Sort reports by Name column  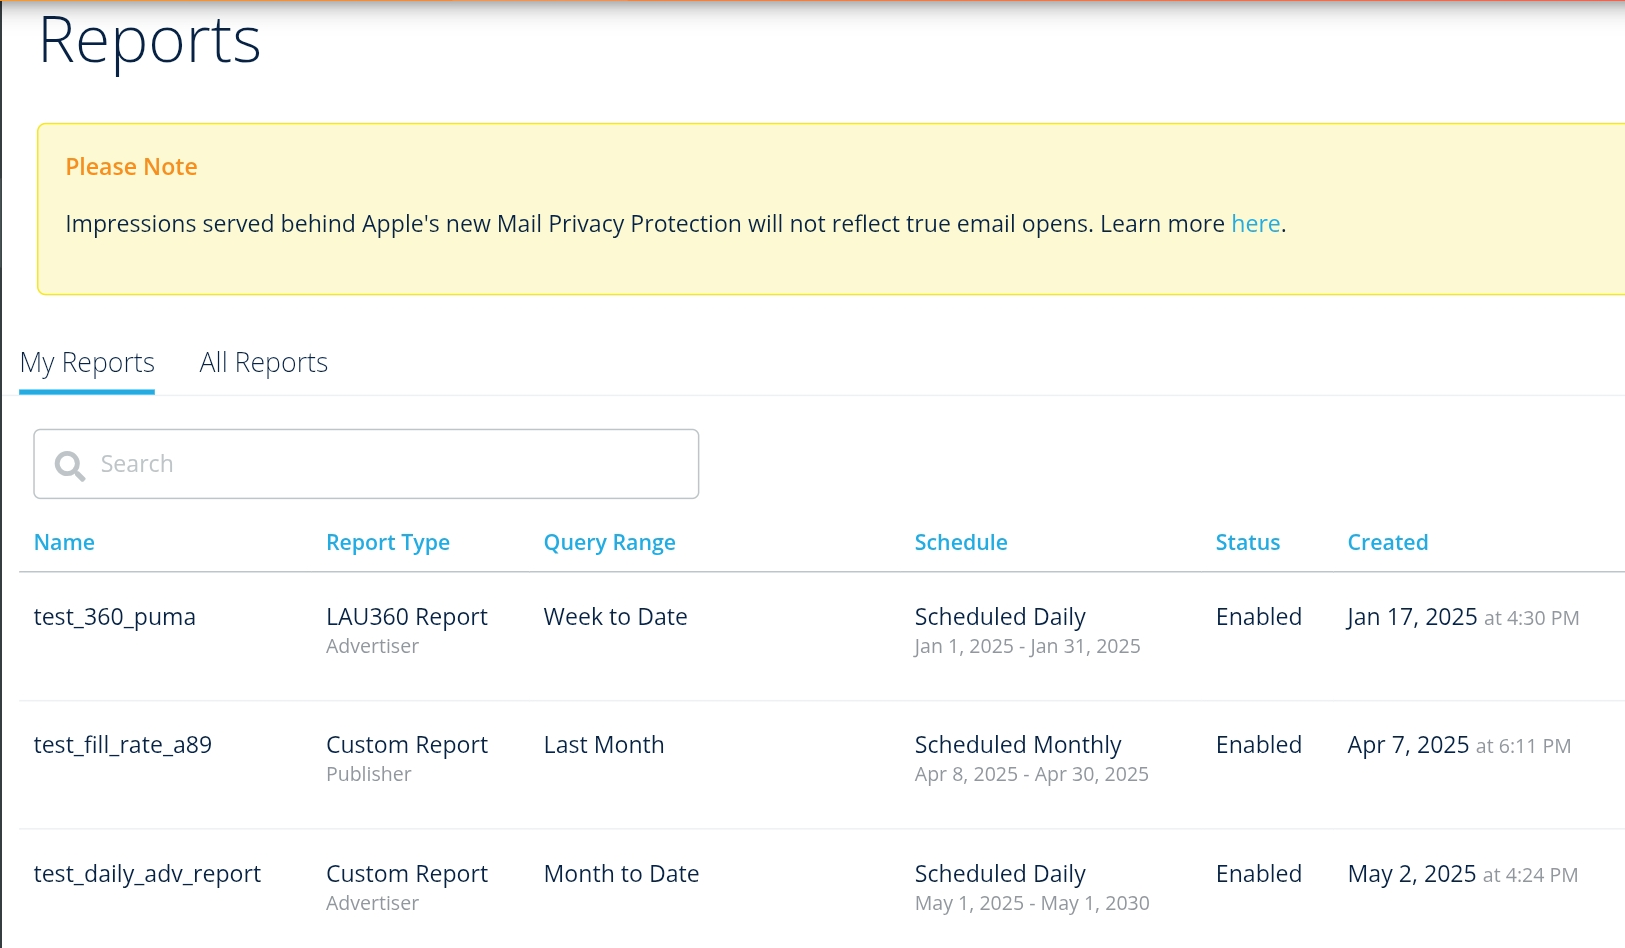64,542
